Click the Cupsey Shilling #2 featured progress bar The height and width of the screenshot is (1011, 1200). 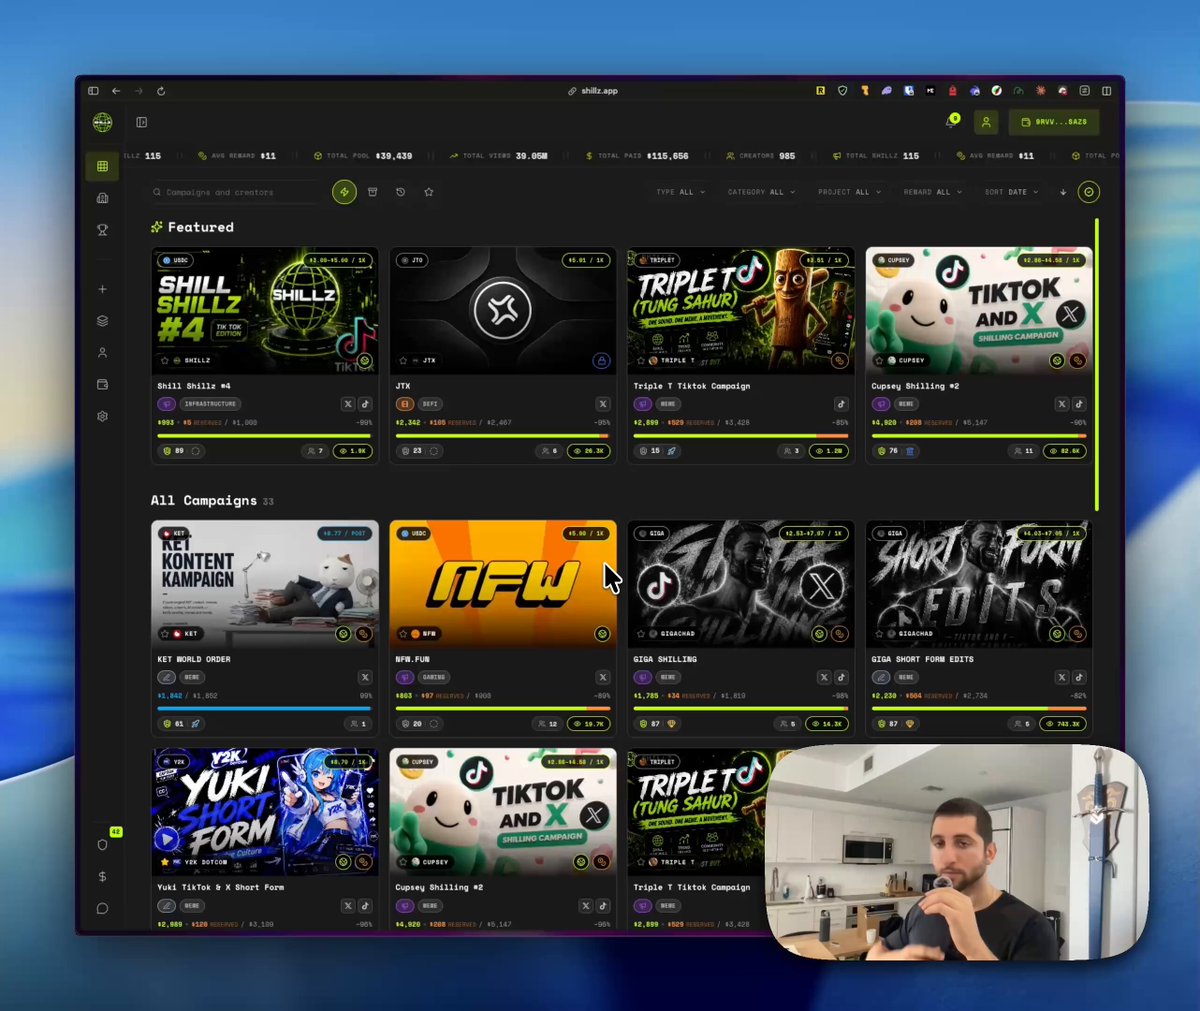point(979,436)
